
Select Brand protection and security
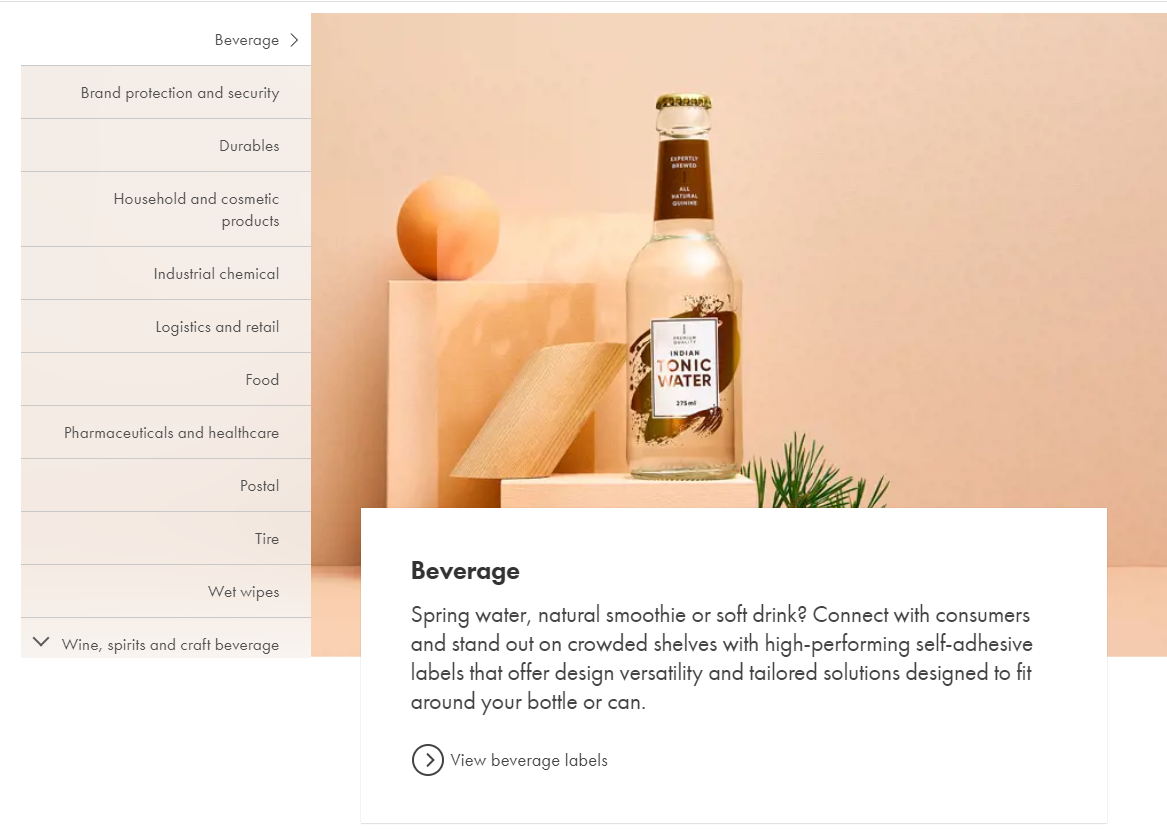click(166, 92)
